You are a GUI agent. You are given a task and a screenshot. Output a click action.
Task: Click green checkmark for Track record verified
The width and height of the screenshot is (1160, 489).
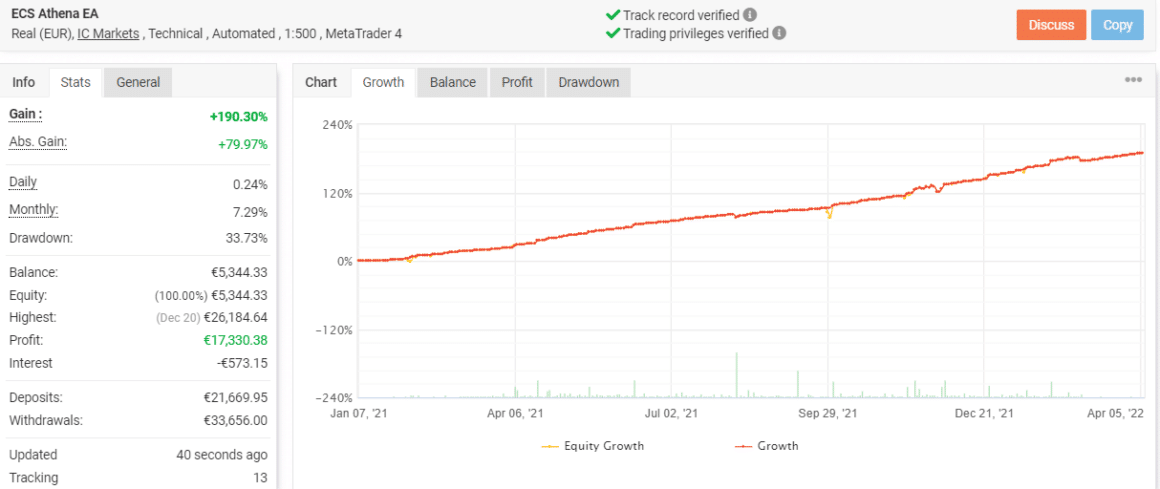pyautogui.click(x=613, y=15)
